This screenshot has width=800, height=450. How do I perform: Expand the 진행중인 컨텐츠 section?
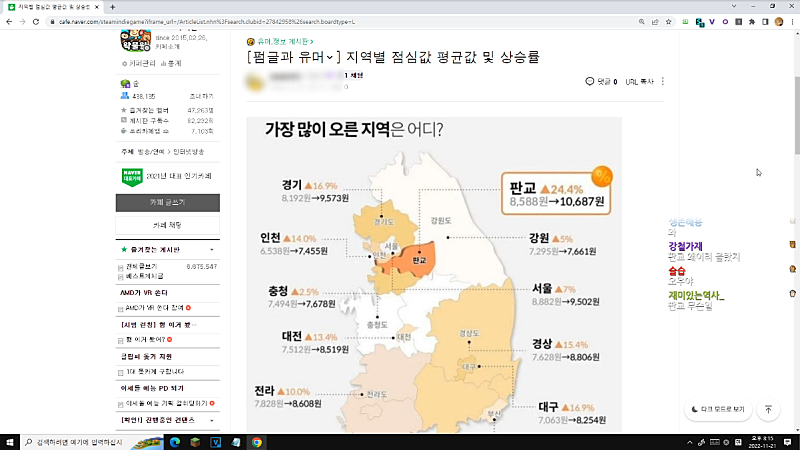212,419
